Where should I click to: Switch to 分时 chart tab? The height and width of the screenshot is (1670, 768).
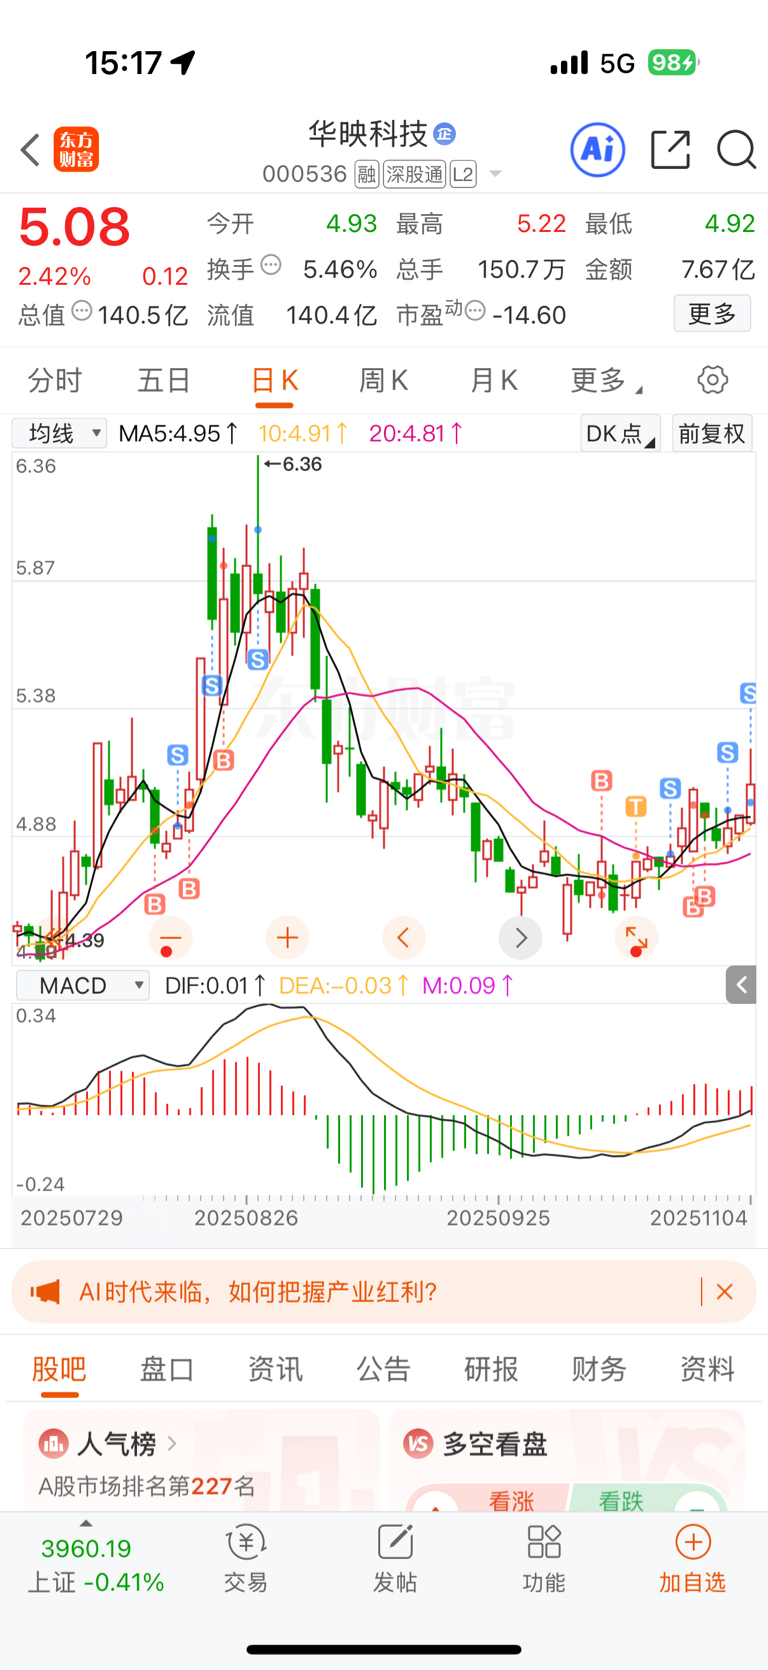[55, 380]
